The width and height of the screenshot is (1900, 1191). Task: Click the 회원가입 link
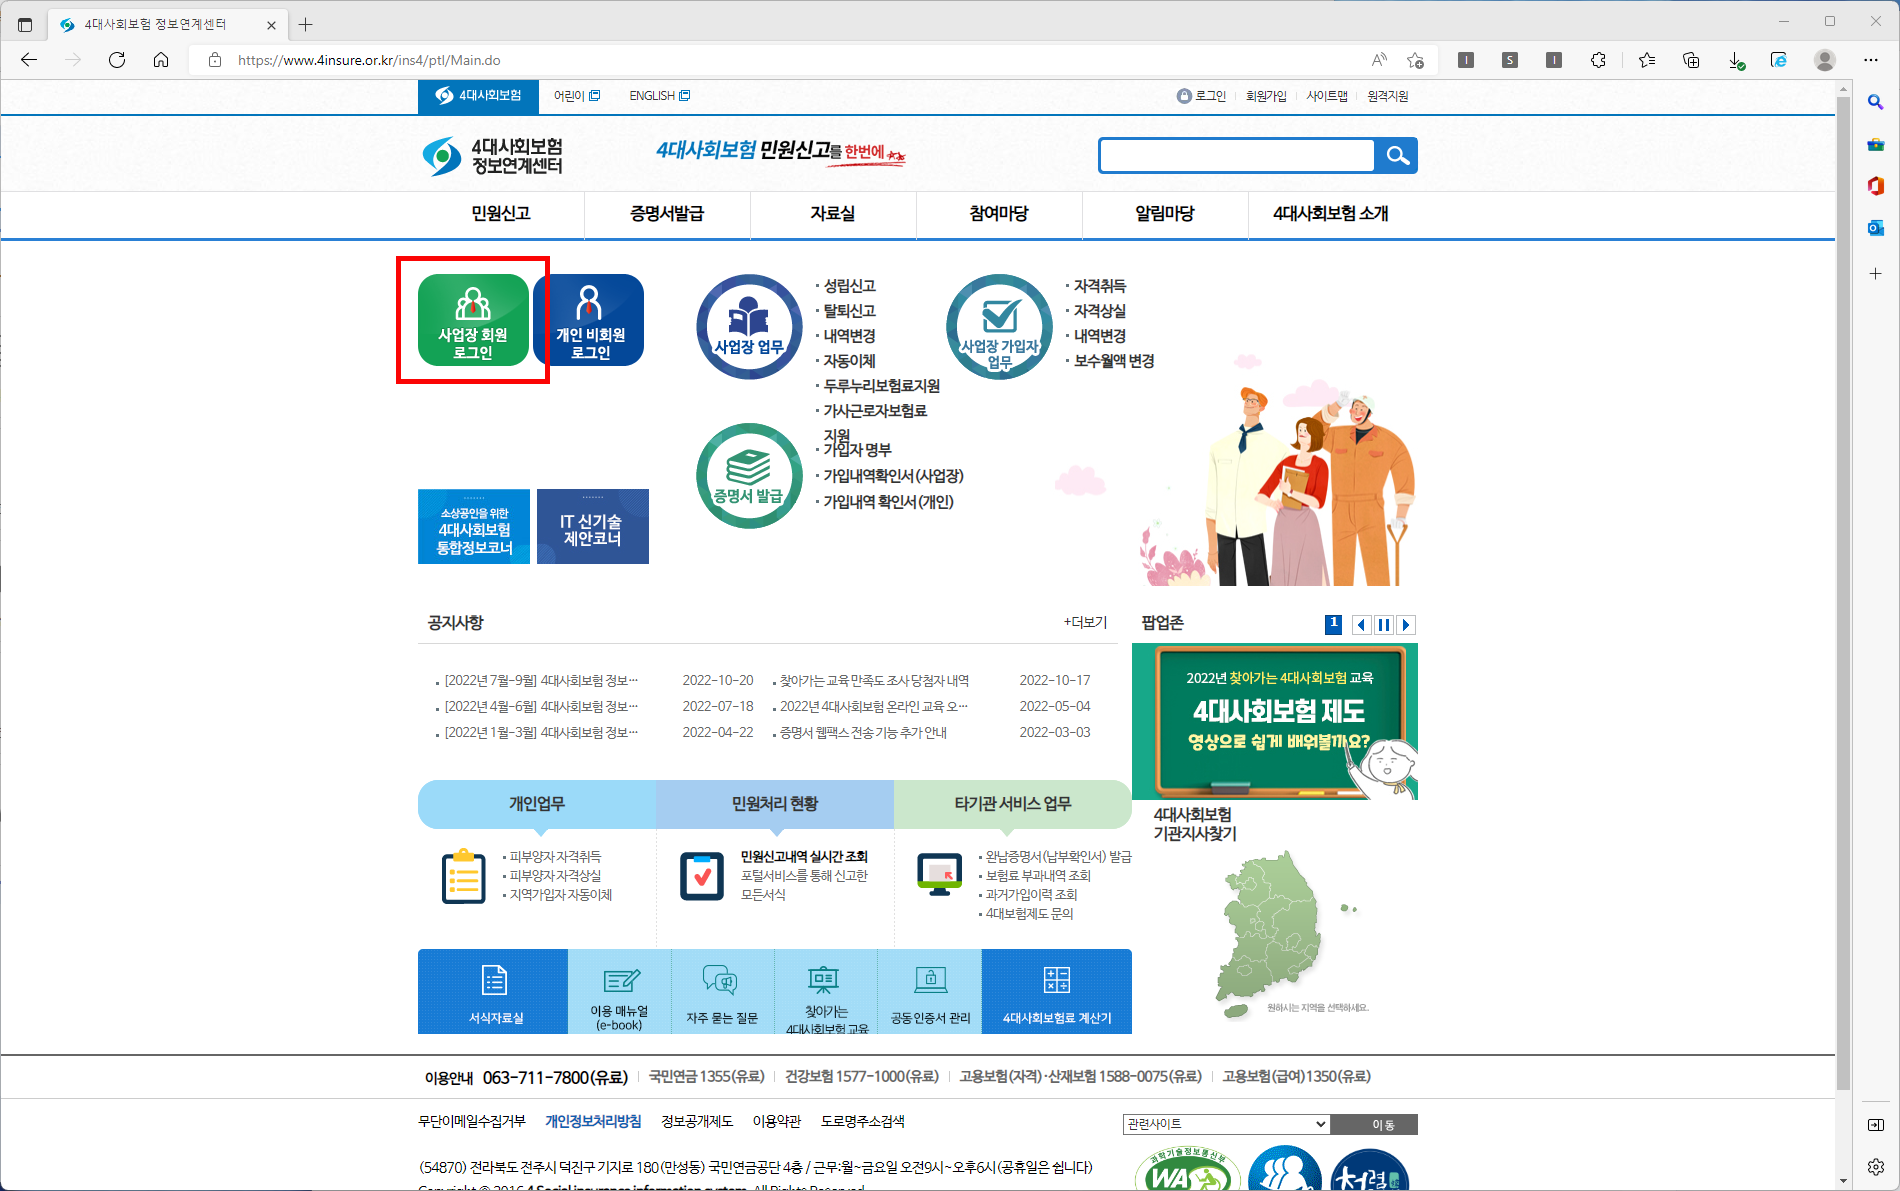point(1266,96)
